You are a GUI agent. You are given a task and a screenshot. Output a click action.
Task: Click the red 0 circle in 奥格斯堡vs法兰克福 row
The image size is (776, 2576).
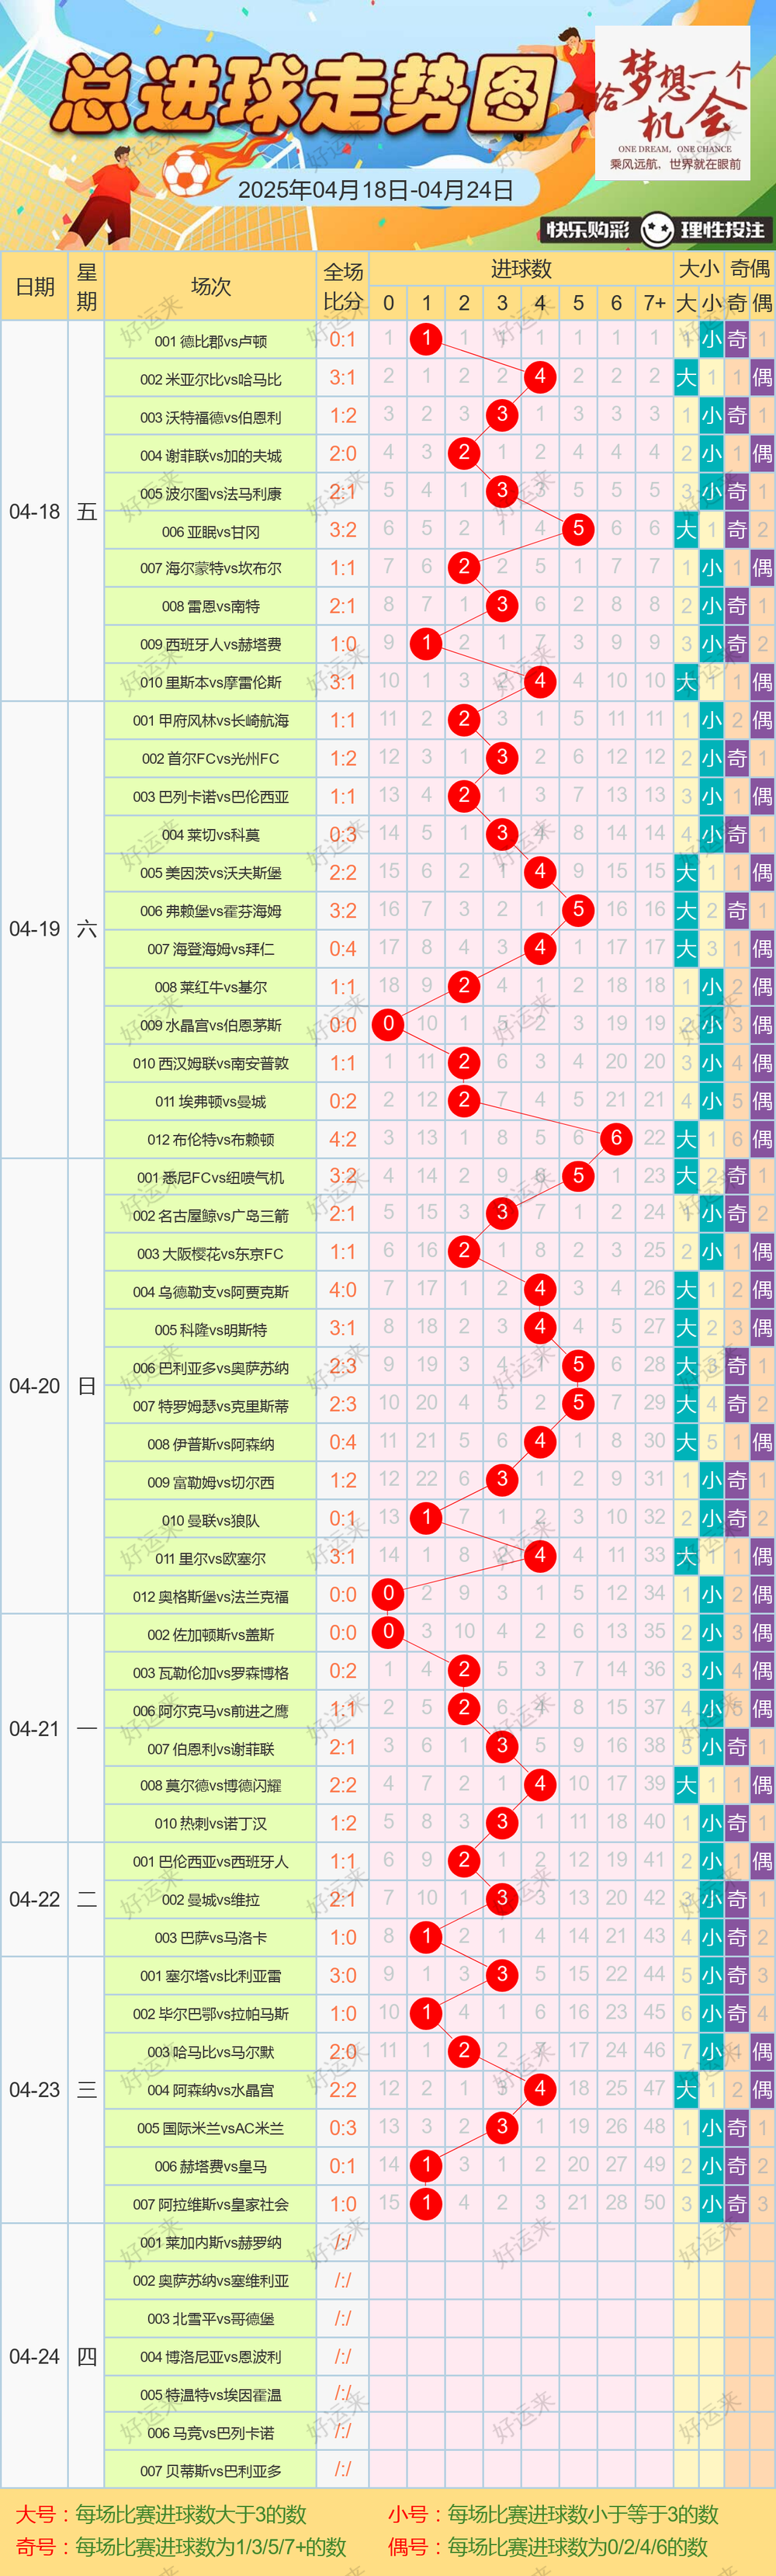coord(389,1593)
